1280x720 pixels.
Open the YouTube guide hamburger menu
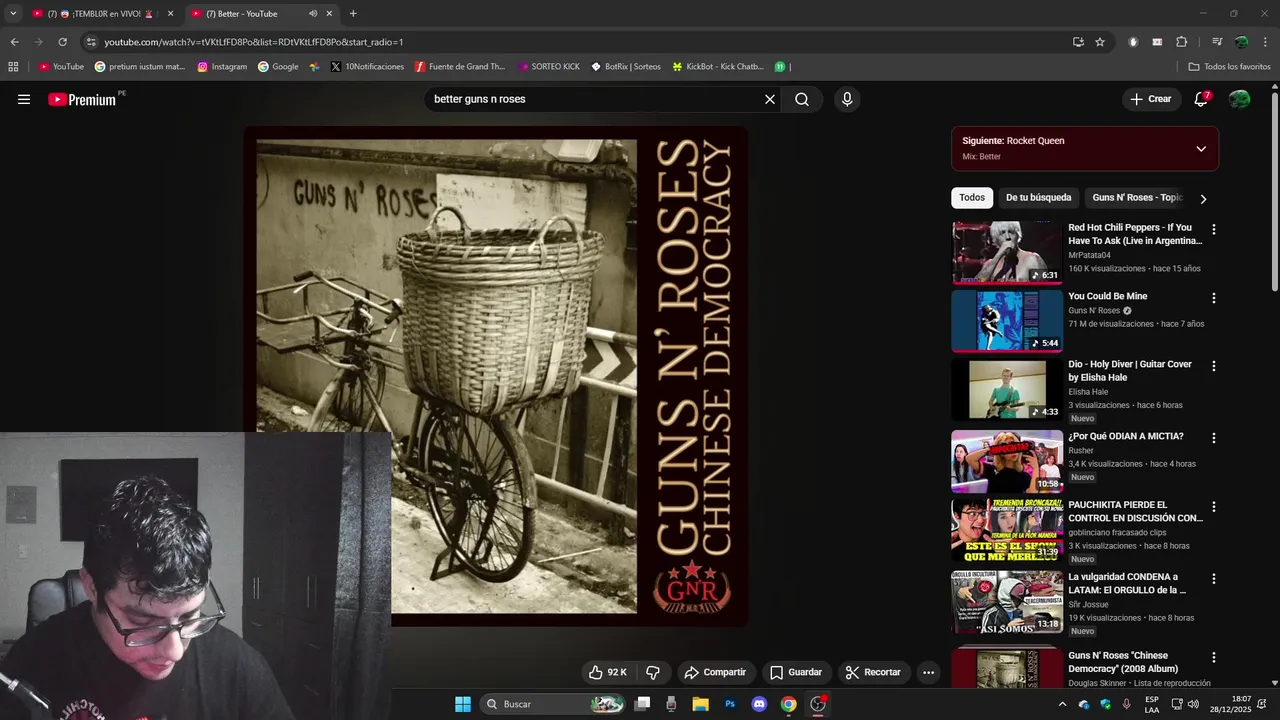pos(24,99)
